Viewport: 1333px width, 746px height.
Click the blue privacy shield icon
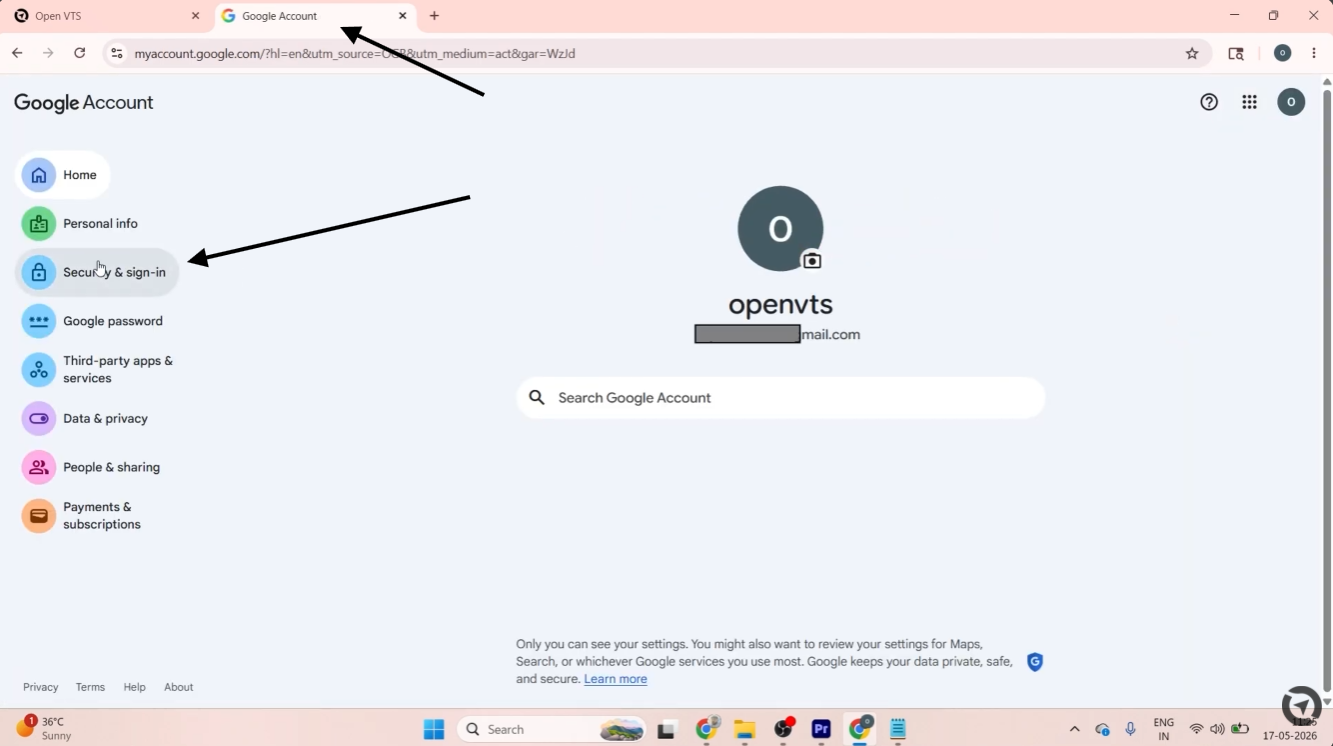click(1035, 662)
